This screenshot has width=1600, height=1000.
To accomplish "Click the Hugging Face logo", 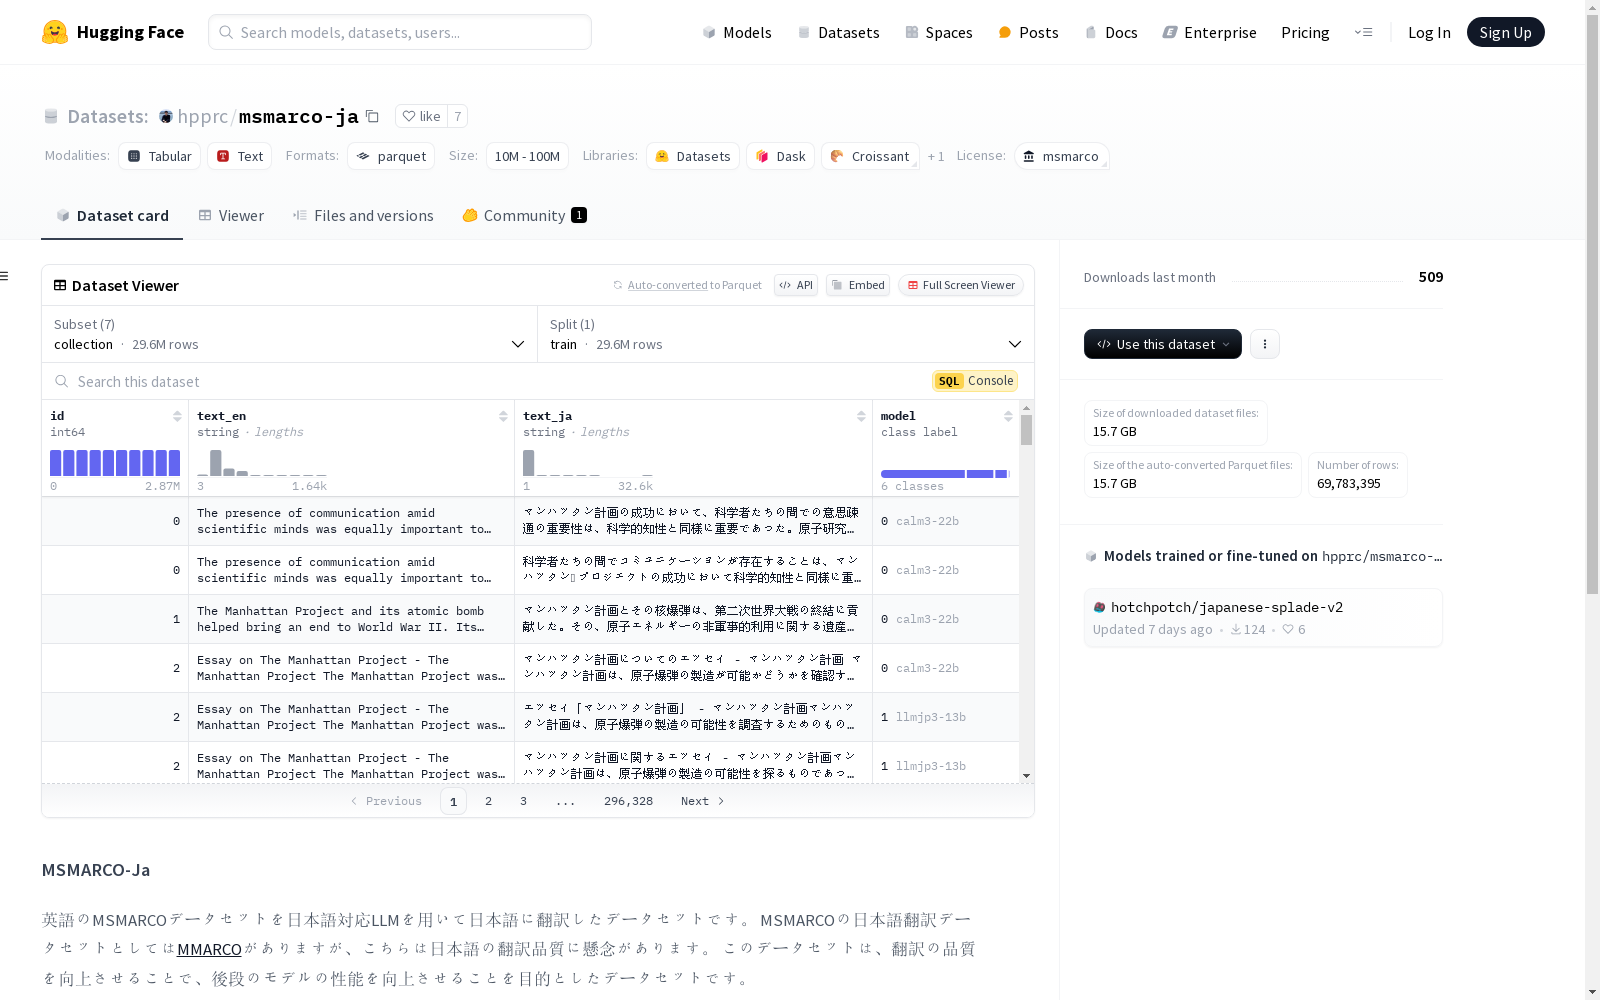I will coord(113,32).
